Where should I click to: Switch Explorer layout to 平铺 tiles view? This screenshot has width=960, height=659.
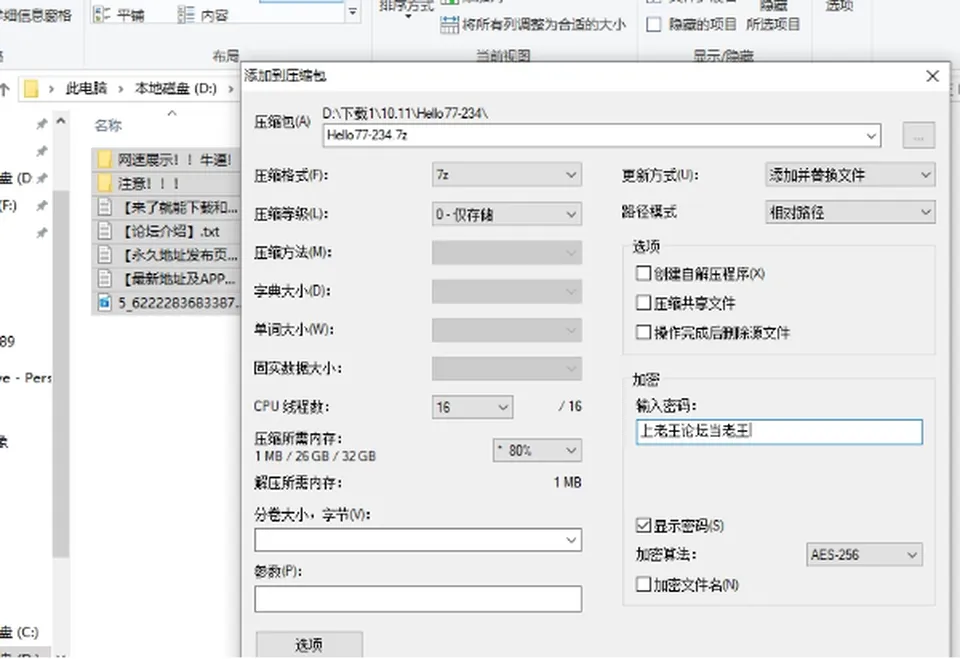click(119, 14)
